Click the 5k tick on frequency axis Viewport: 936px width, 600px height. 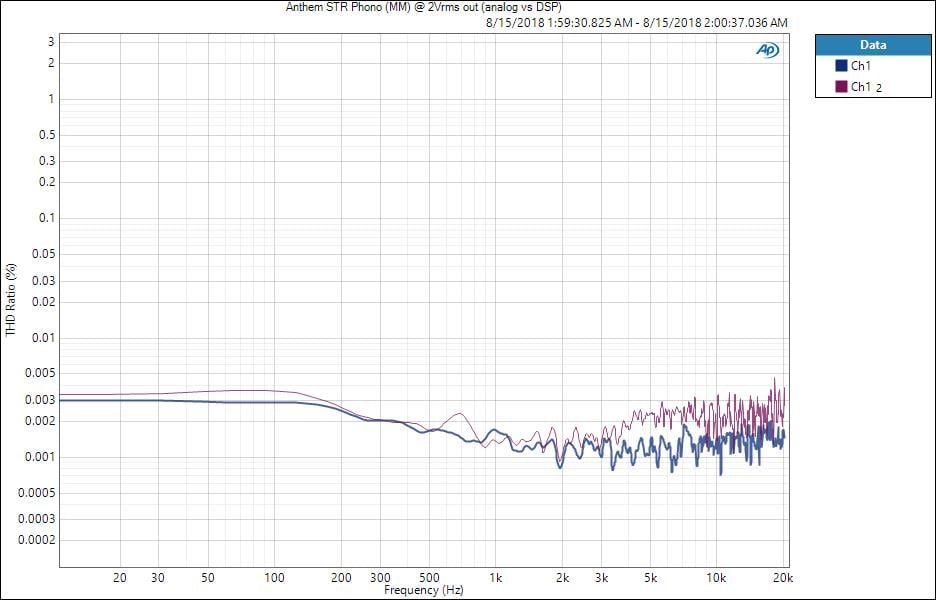[650, 578]
